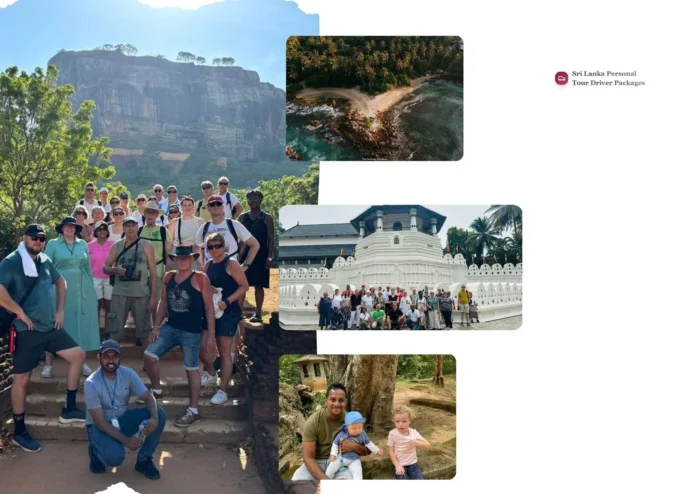The image size is (696, 494).
Task: Select the toddler in the pink shirt
Action: (x=407, y=442)
